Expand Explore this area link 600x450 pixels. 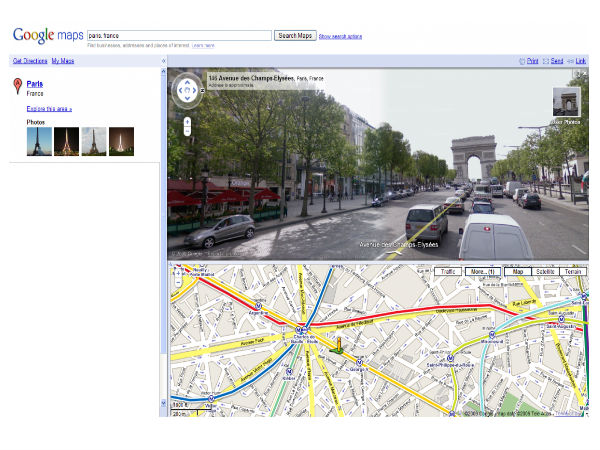pos(49,108)
